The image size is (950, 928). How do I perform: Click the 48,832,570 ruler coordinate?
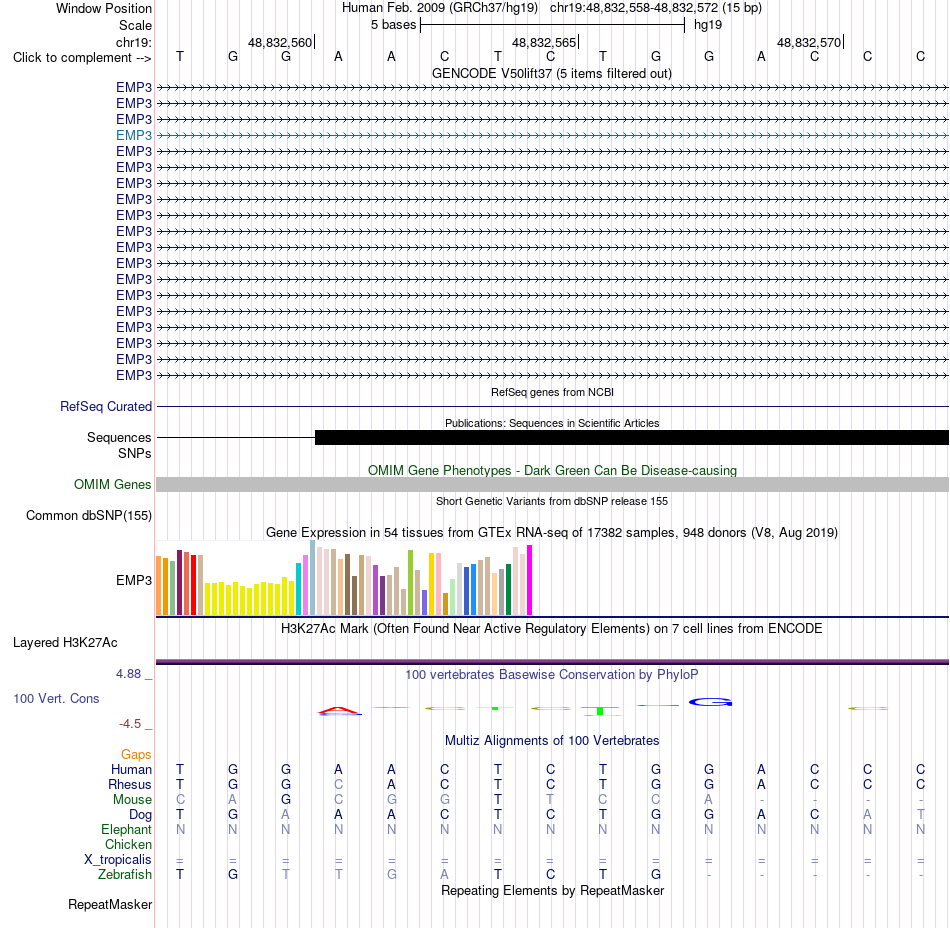point(809,42)
